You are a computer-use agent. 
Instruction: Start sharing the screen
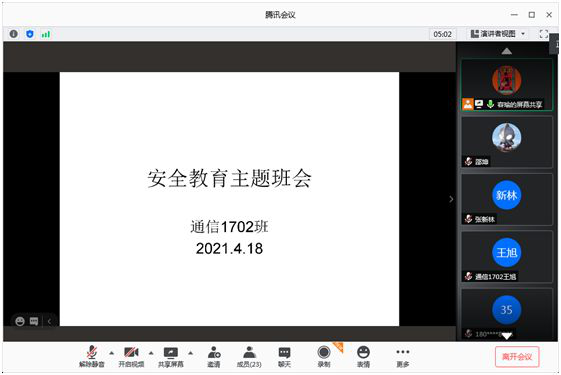pyautogui.click(x=171, y=357)
